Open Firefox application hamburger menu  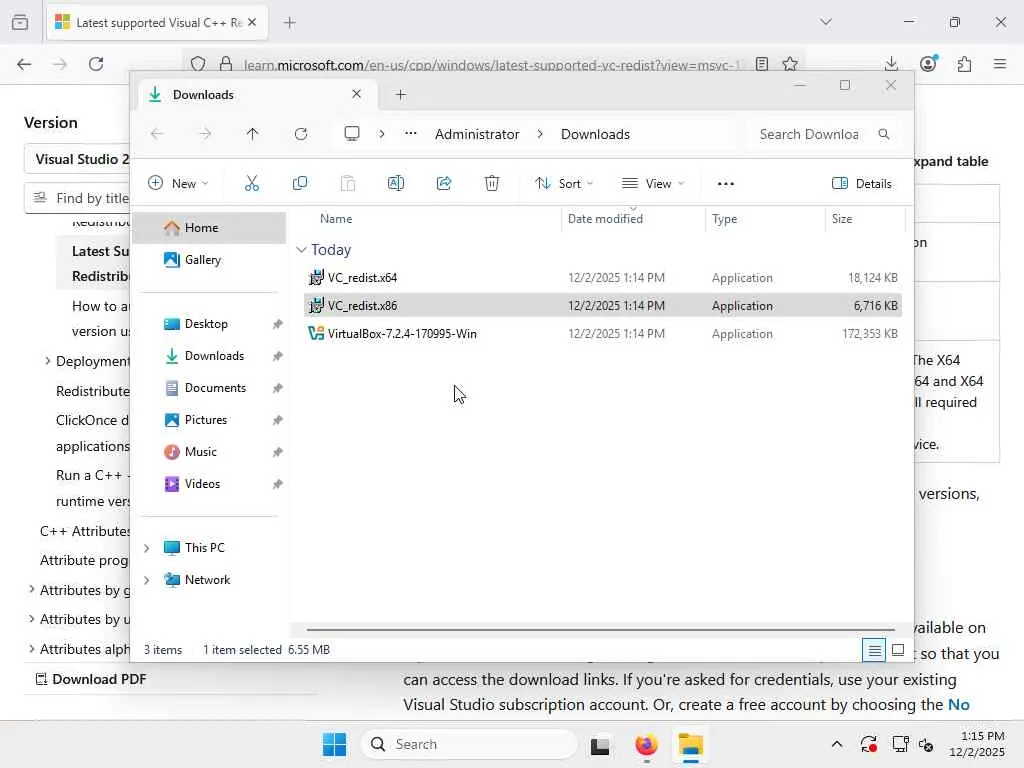click(1000, 64)
